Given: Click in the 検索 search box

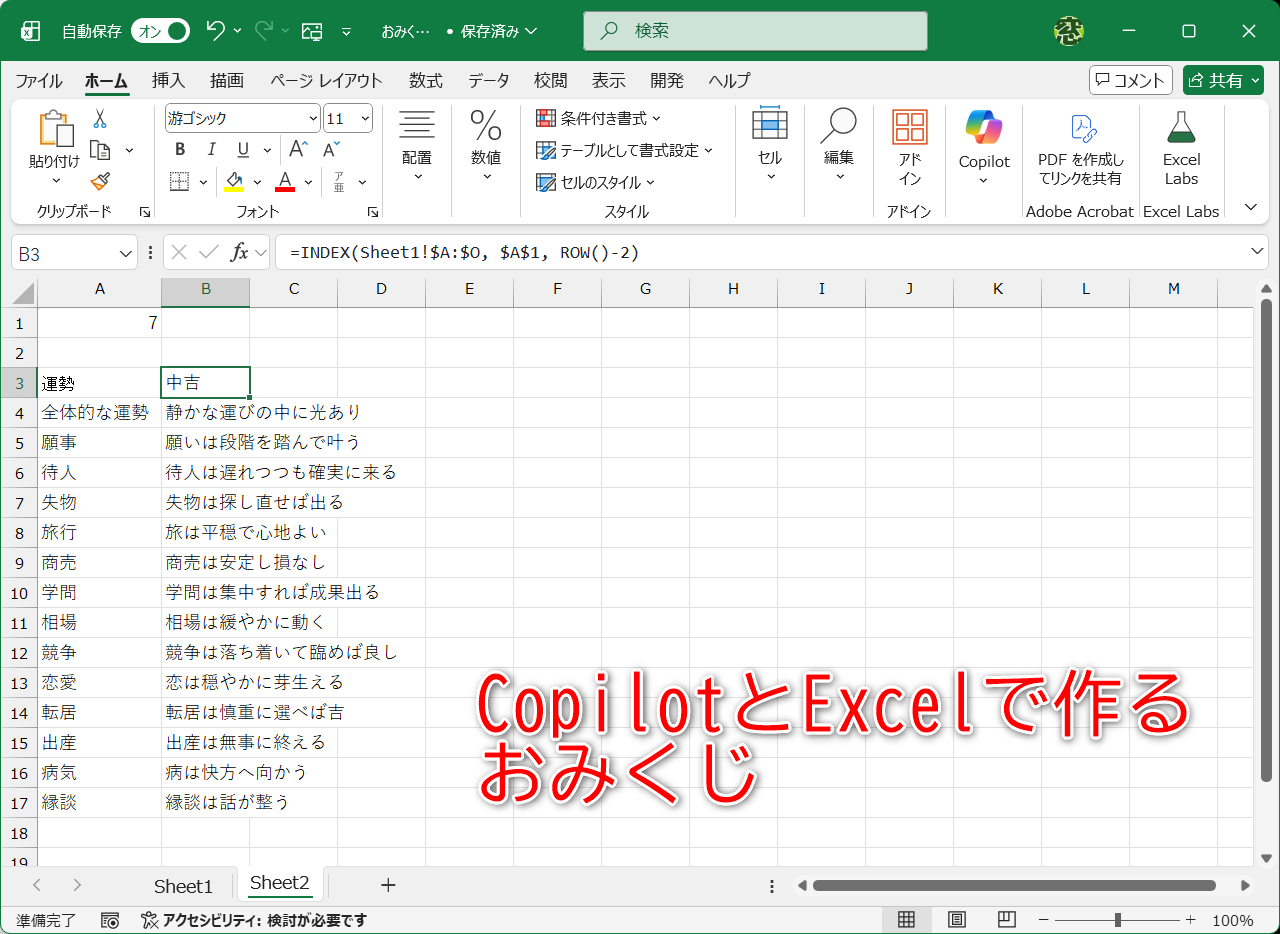Looking at the screenshot, I should point(755,31).
